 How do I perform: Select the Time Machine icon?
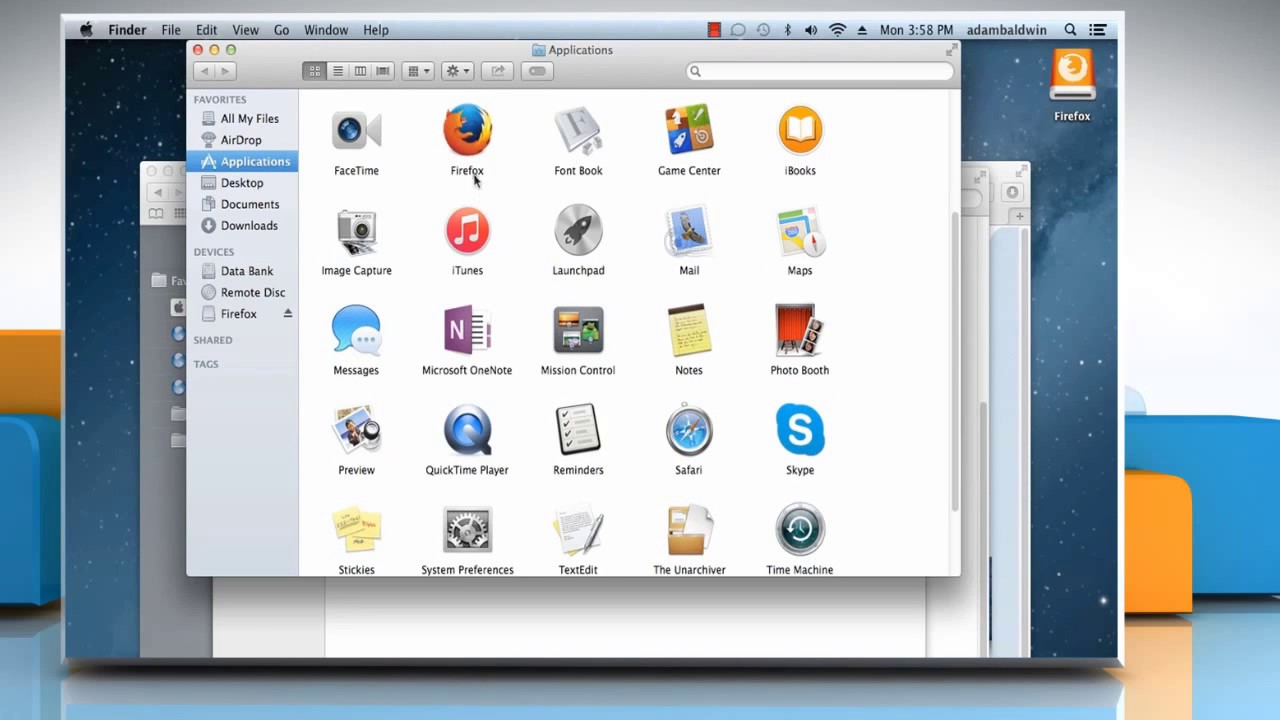pos(800,531)
